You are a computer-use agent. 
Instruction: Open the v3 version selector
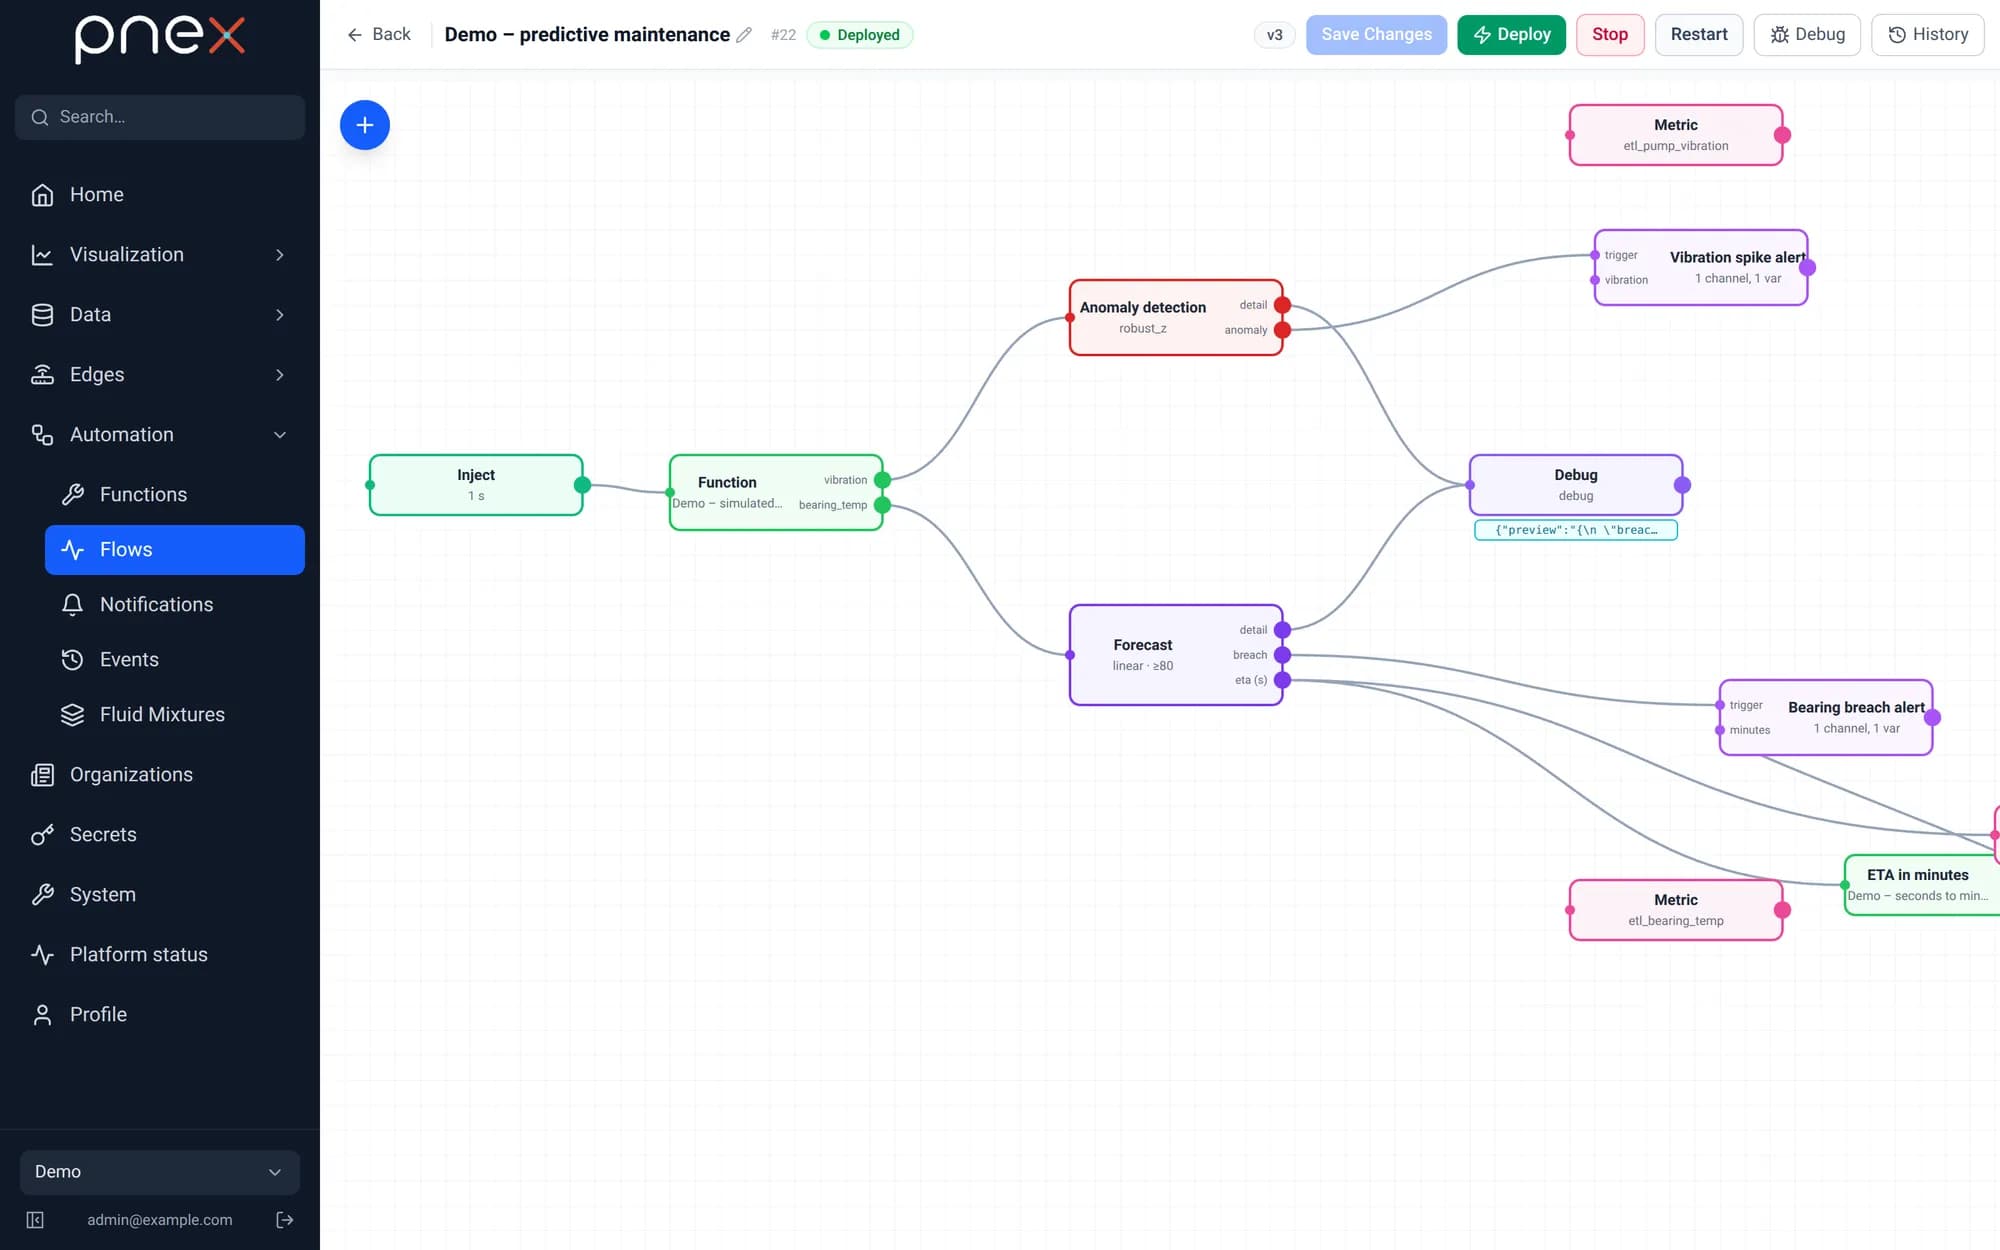[x=1274, y=35]
